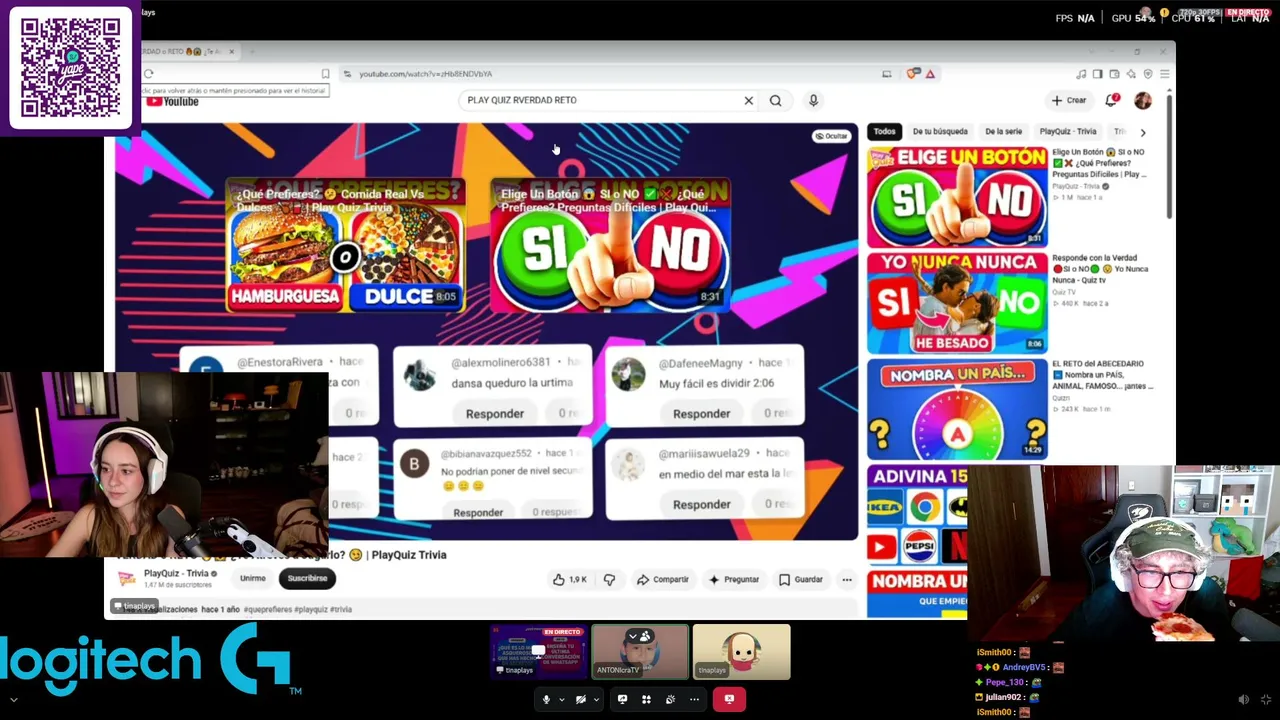Turn on the camera in call bar

580,699
